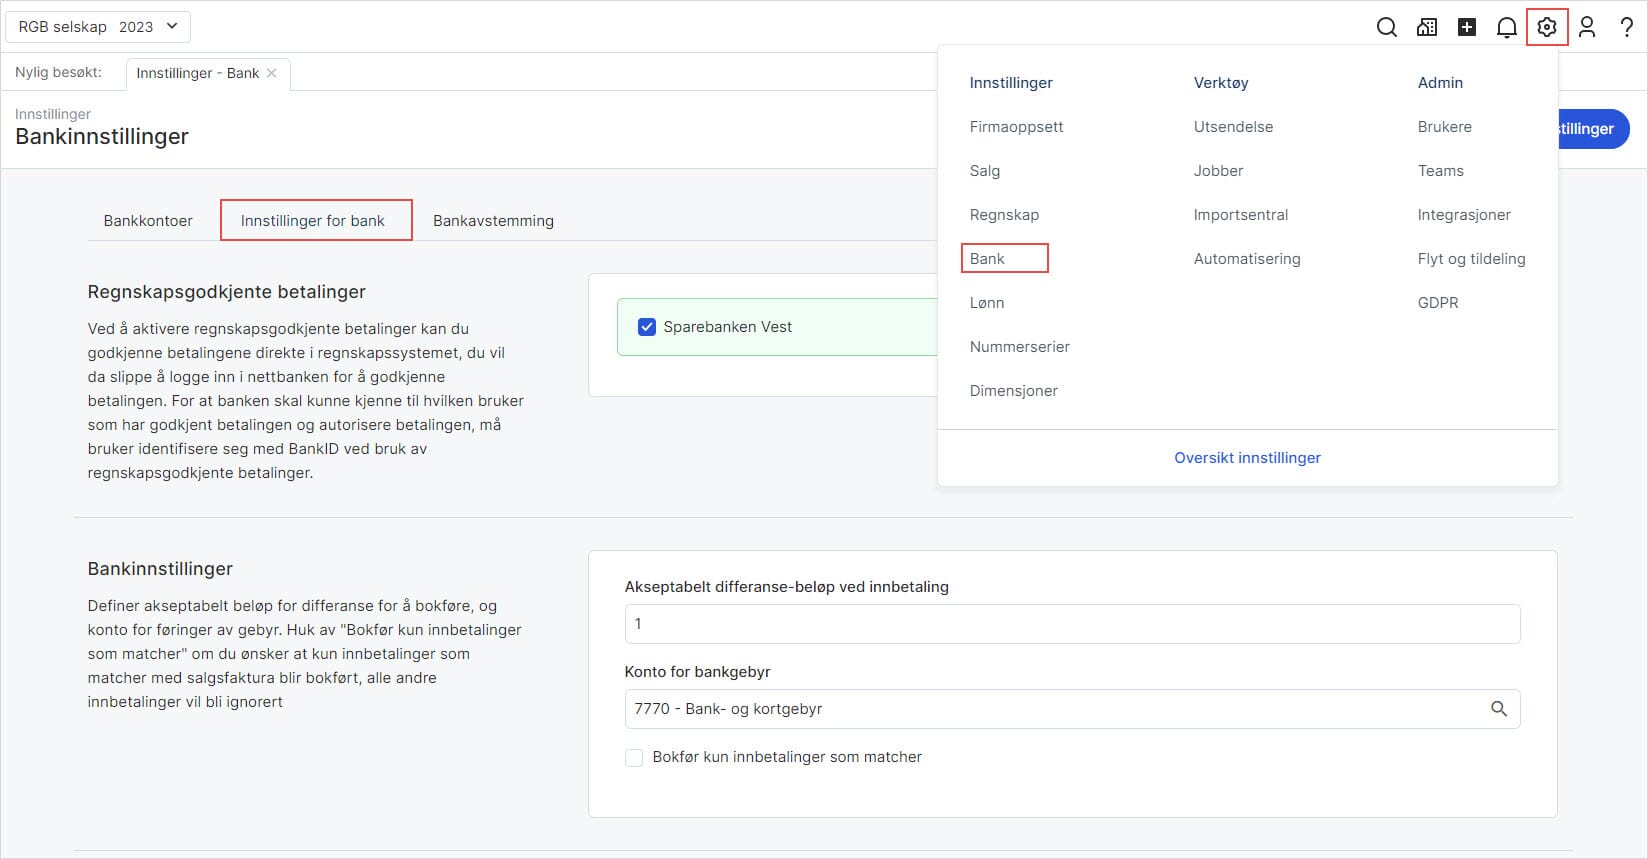This screenshot has width=1648, height=859.
Task: Open the help question mark icon
Action: point(1627,27)
